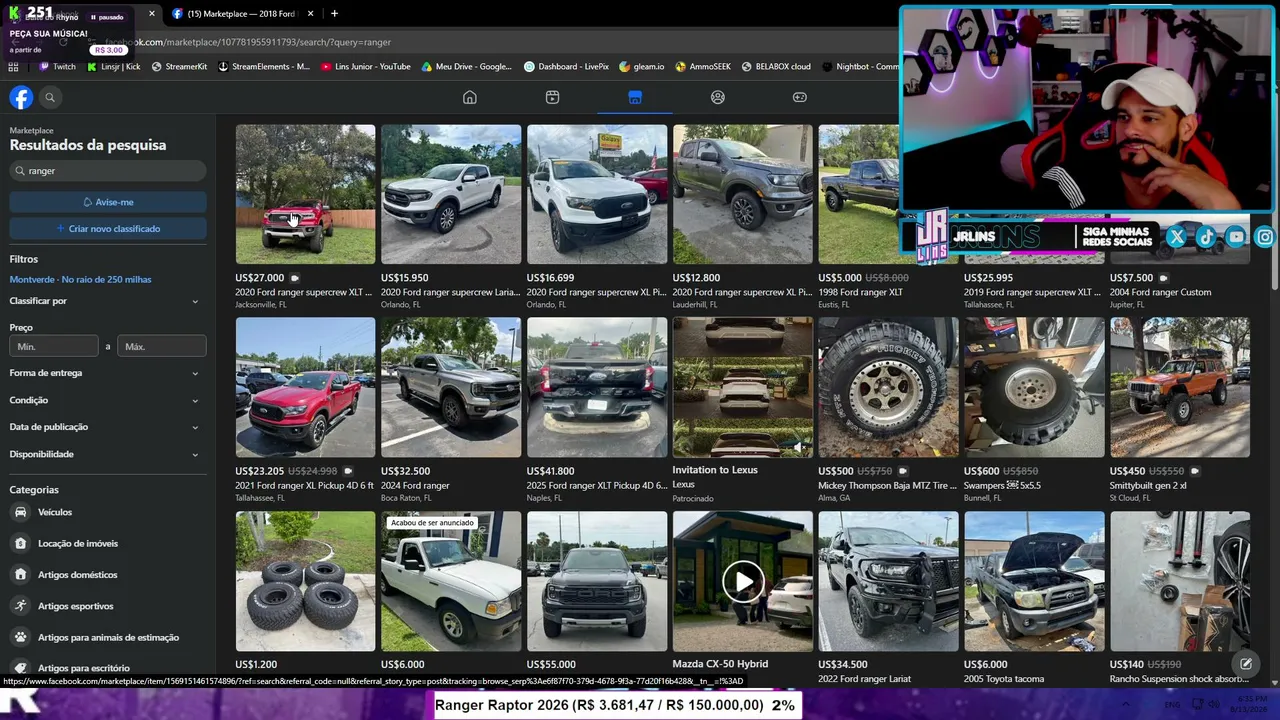1280x720 pixels.
Task: Expand the Classificar por filter
Action: pos(105,301)
